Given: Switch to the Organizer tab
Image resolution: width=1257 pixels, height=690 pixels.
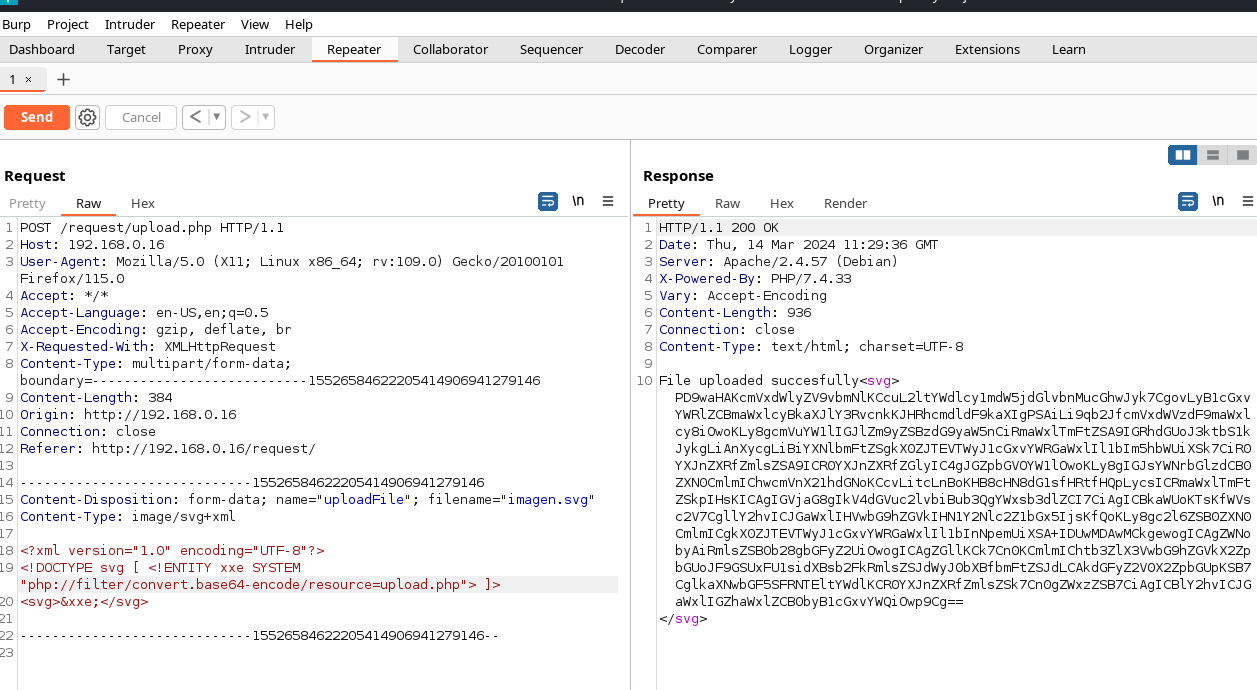Looking at the screenshot, I should click(893, 49).
